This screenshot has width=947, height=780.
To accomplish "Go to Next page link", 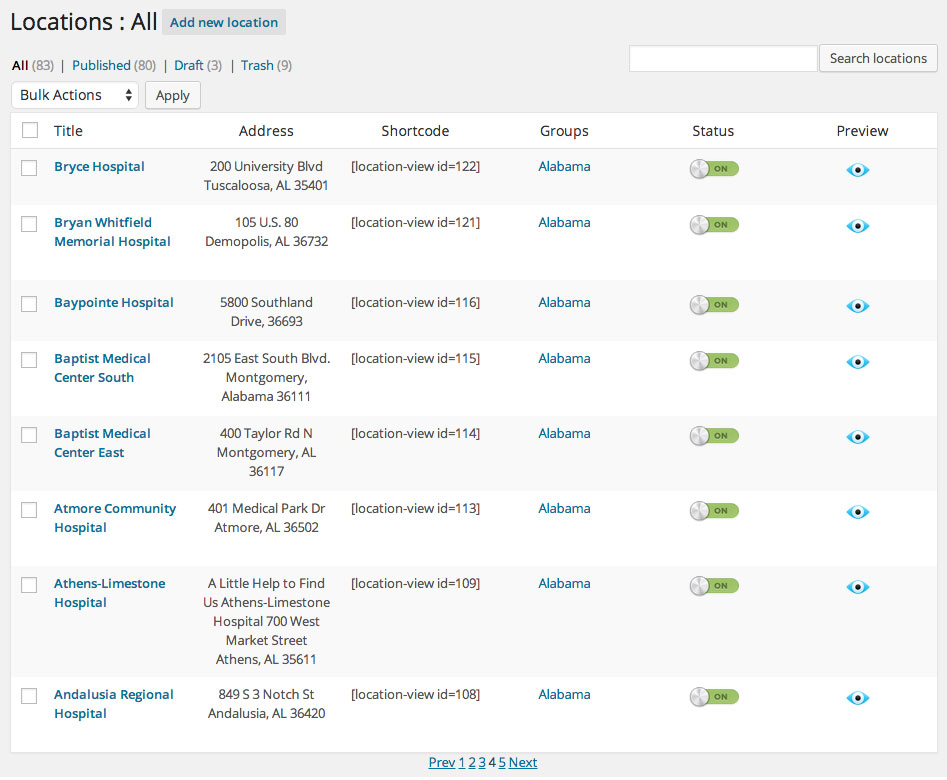I will [x=523, y=762].
